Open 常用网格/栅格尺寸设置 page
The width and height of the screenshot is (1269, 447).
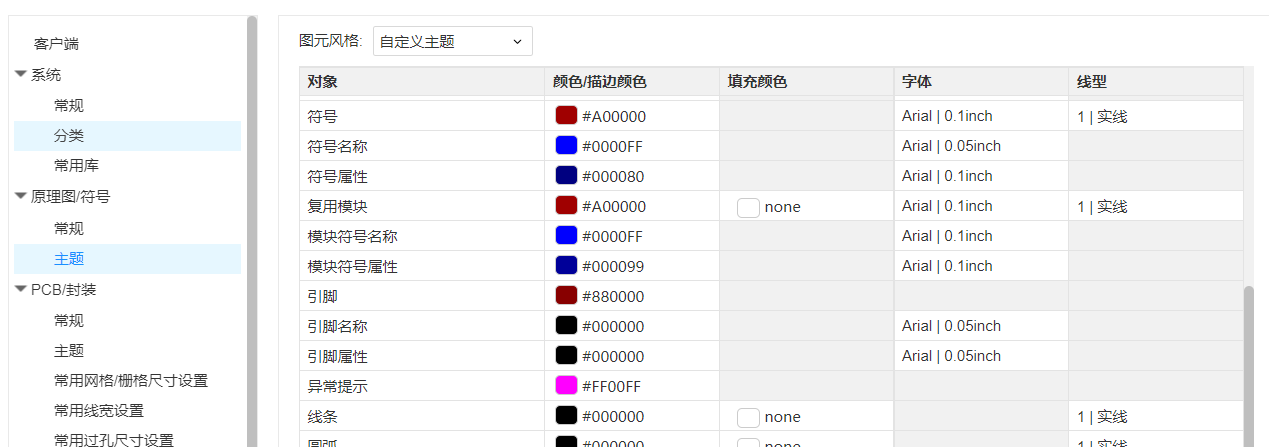pyautogui.click(x=131, y=380)
